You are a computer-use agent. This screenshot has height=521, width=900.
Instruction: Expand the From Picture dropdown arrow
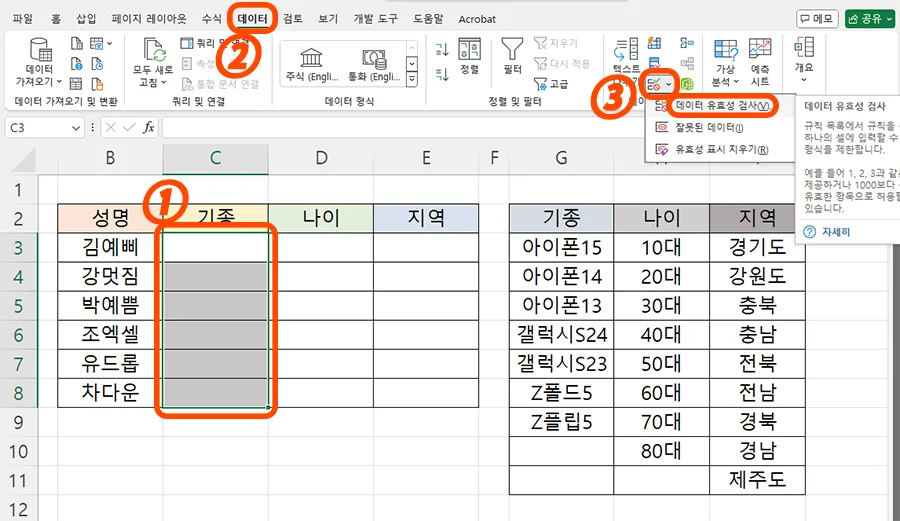click(x=110, y=44)
